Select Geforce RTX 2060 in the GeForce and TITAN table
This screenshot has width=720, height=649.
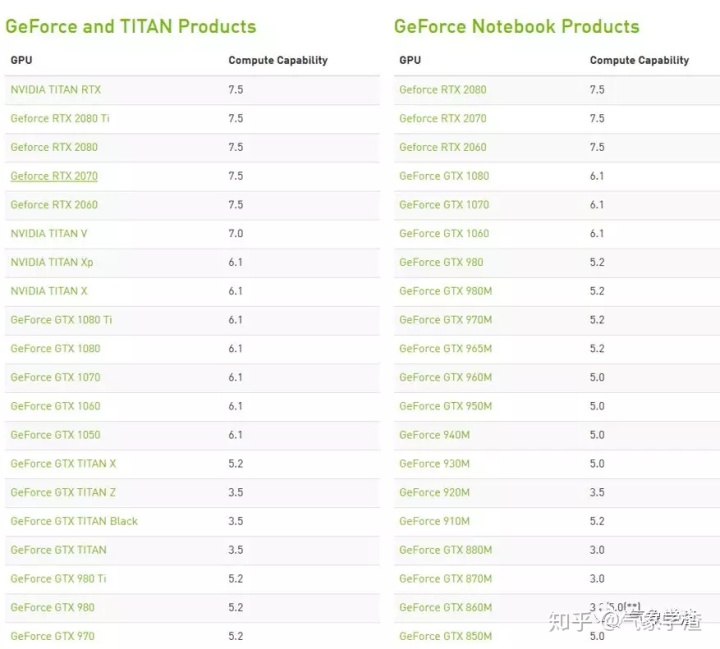coord(54,205)
